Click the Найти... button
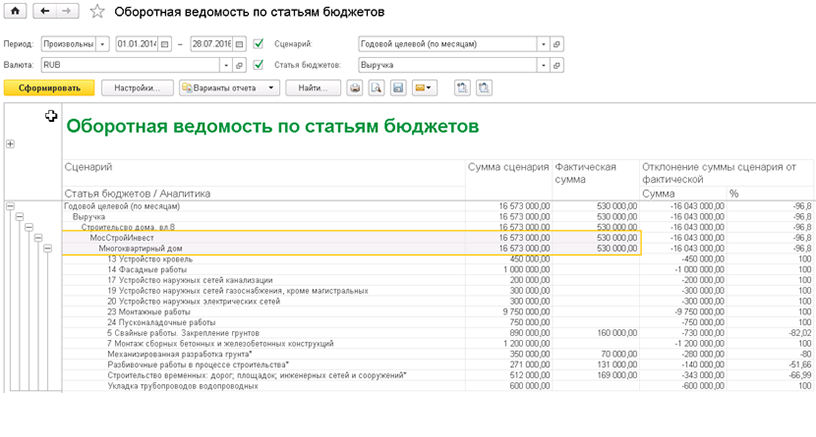This screenshot has width=816, height=437. point(312,88)
